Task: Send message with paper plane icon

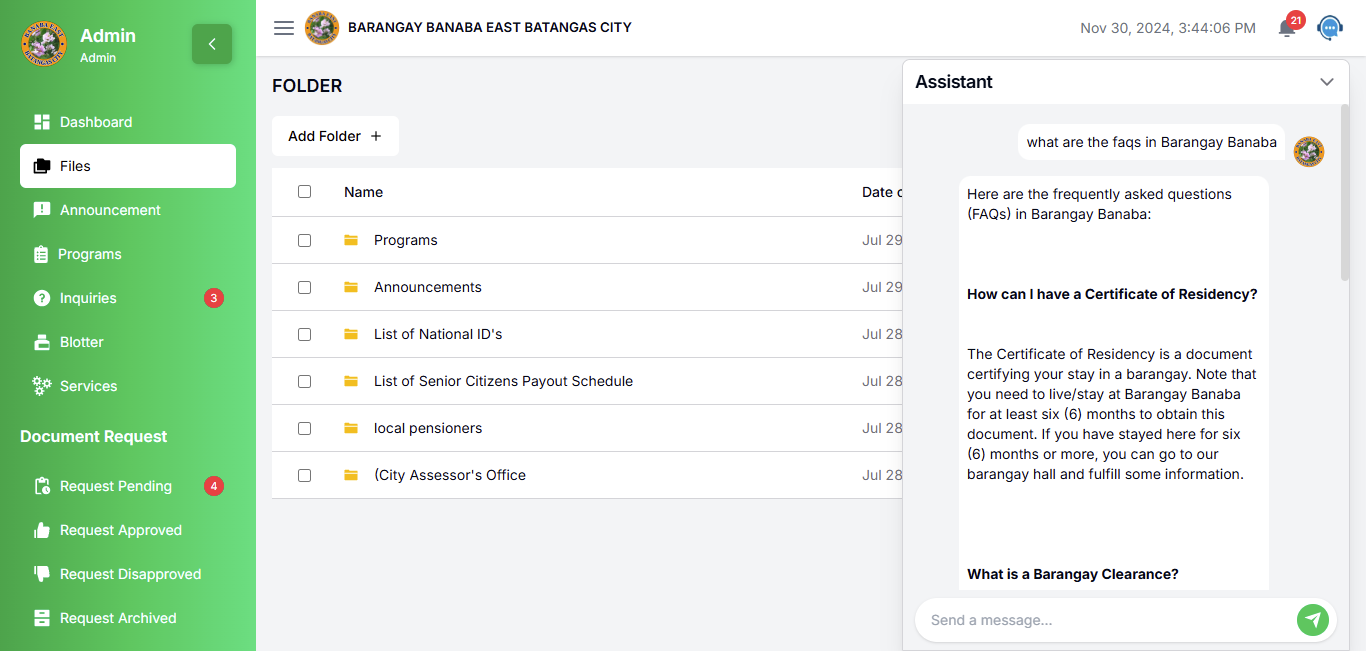Action: [1313, 620]
